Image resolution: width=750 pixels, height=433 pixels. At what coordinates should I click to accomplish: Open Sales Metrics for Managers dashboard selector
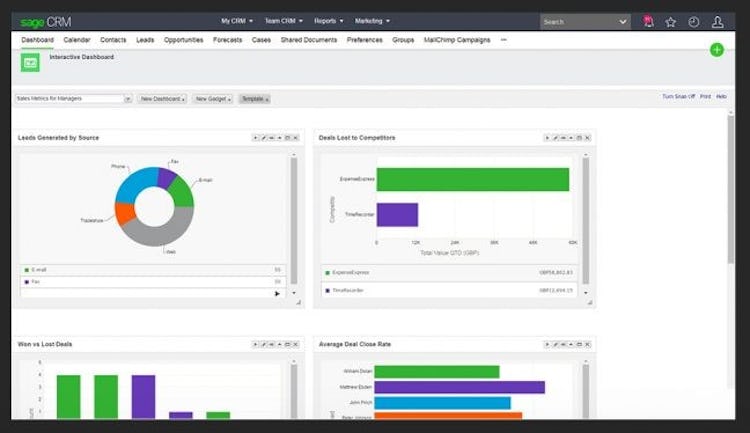[x=74, y=99]
